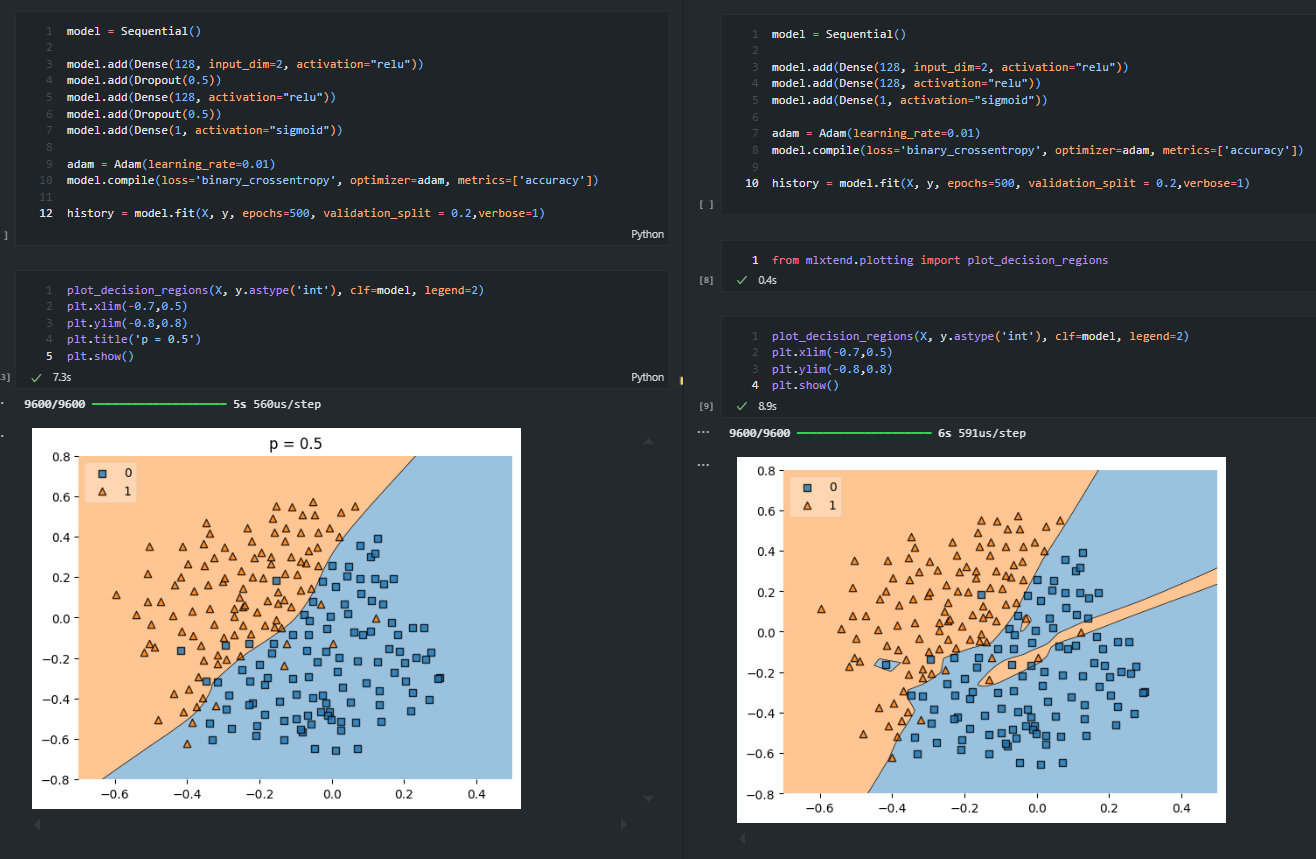Click the right cell's plt.show() line
The width and height of the screenshot is (1316, 859).
805,385
